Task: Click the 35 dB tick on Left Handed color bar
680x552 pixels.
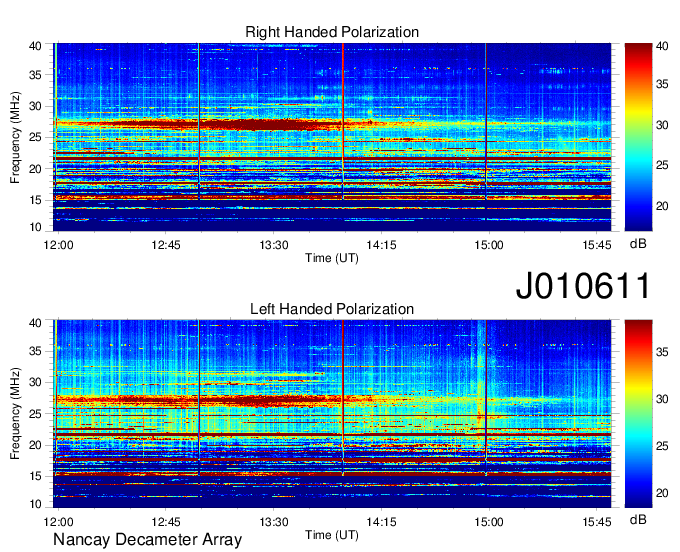Action: click(662, 352)
